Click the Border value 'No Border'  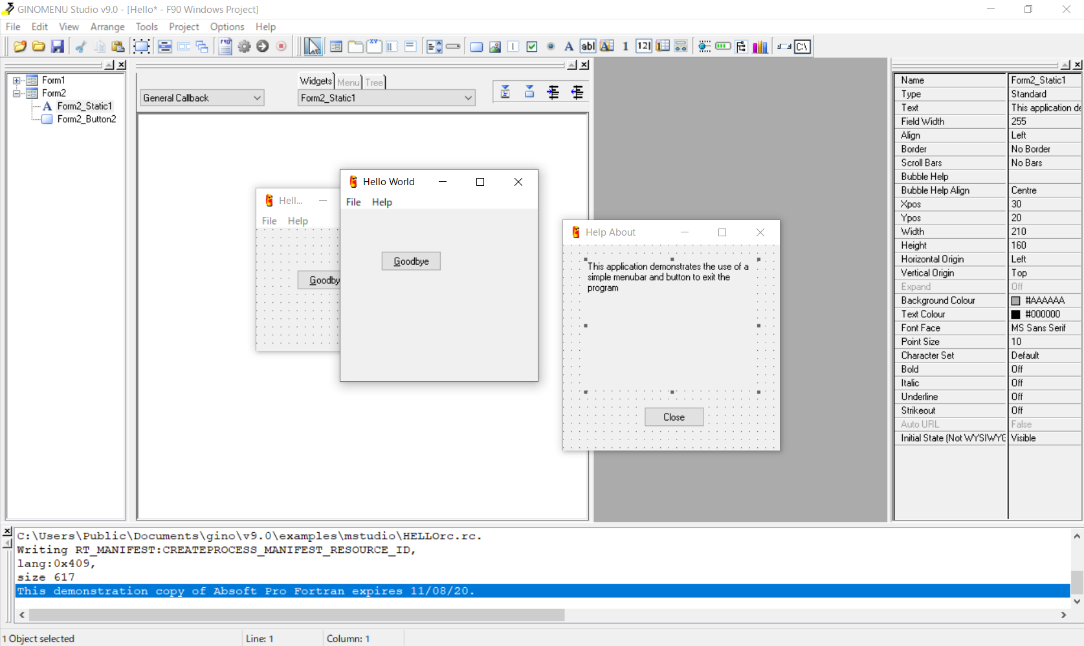click(1045, 149)
